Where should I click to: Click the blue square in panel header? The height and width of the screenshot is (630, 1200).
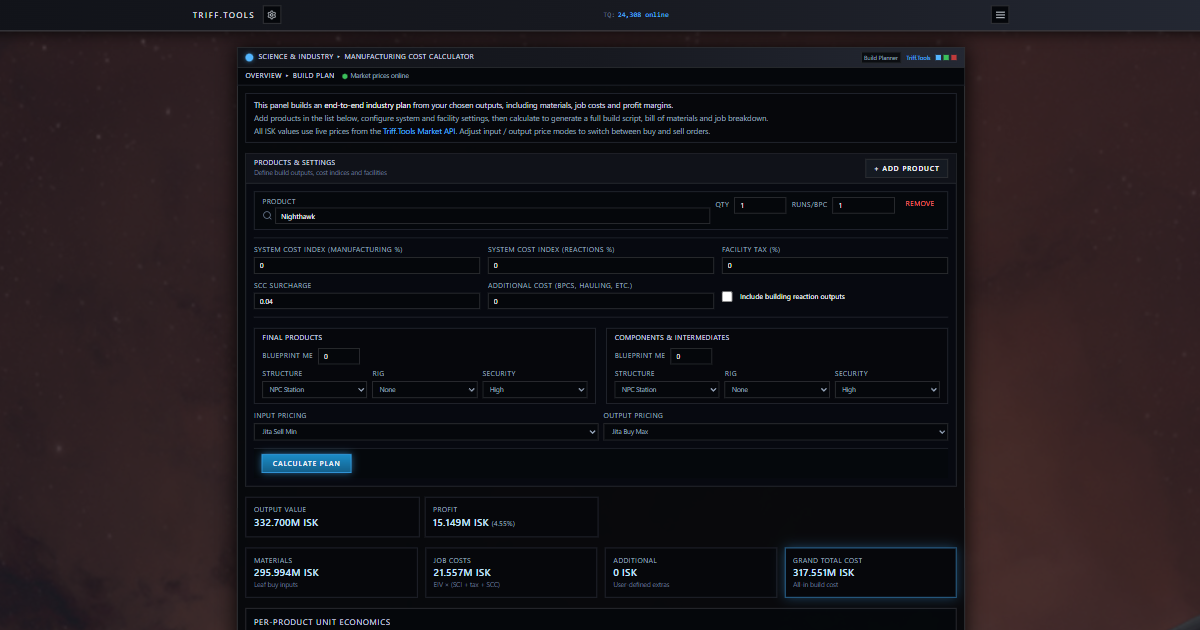[938, 58]
